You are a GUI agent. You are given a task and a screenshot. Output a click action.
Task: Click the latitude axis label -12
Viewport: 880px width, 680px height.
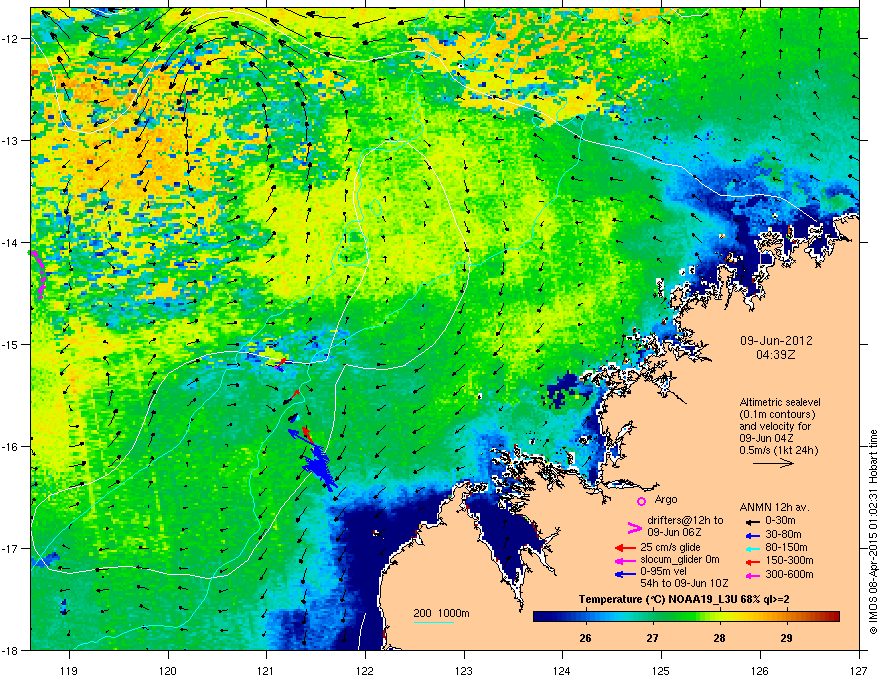(11, 39)
